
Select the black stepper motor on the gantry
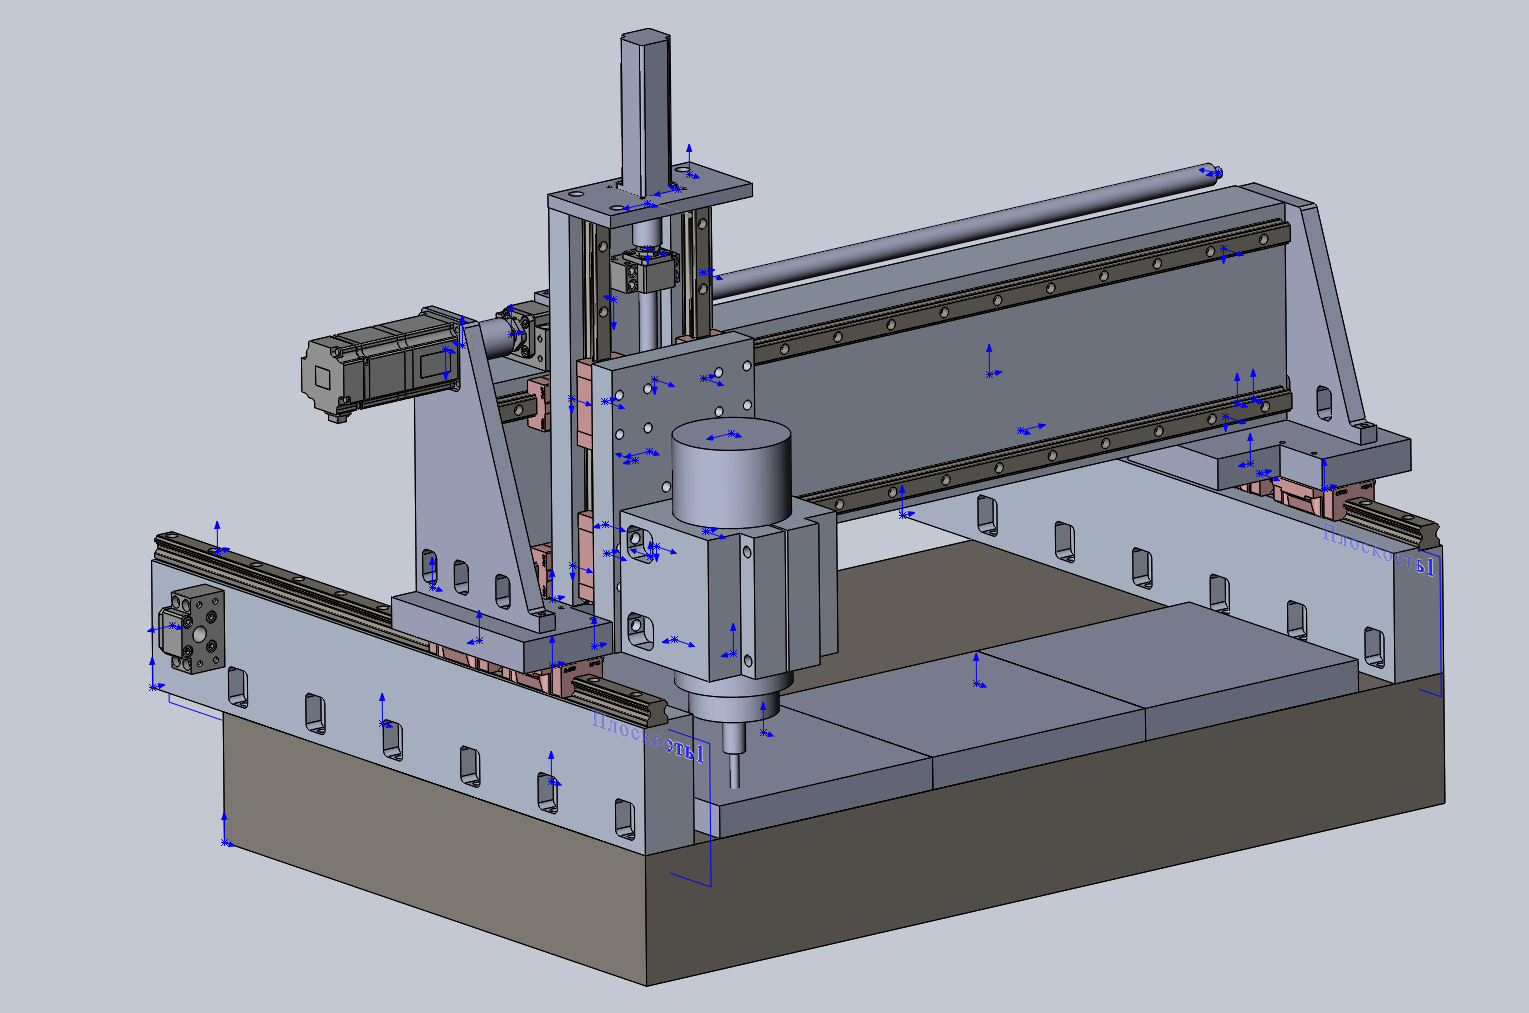click(x=380, y=365)
